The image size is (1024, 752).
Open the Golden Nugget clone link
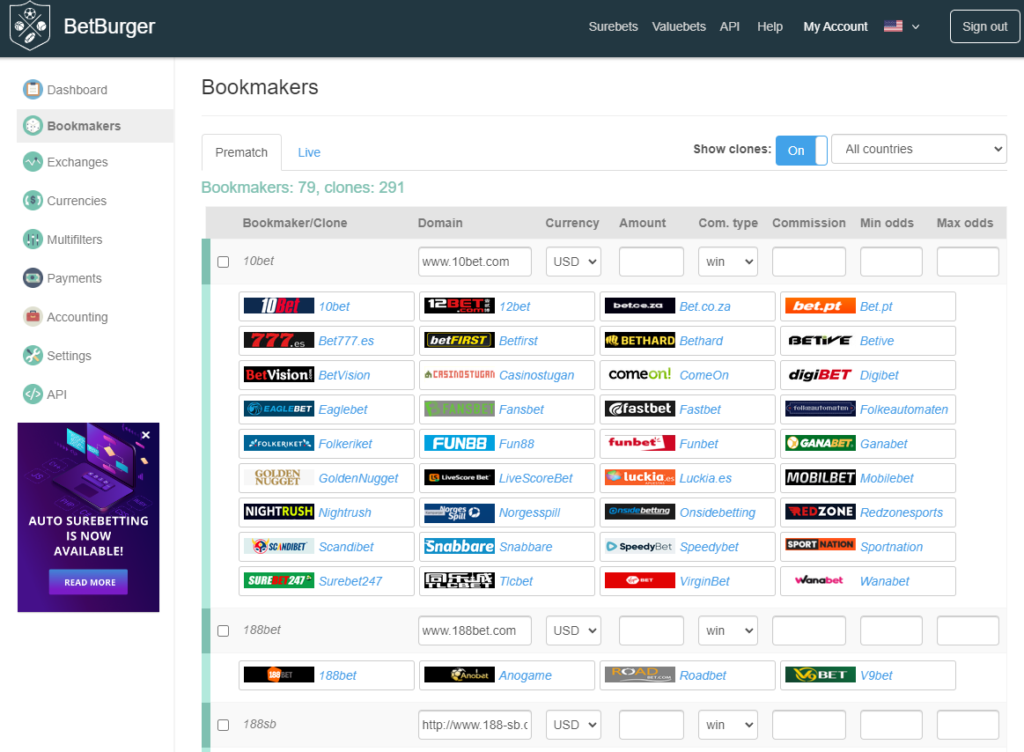coord(358,478)
